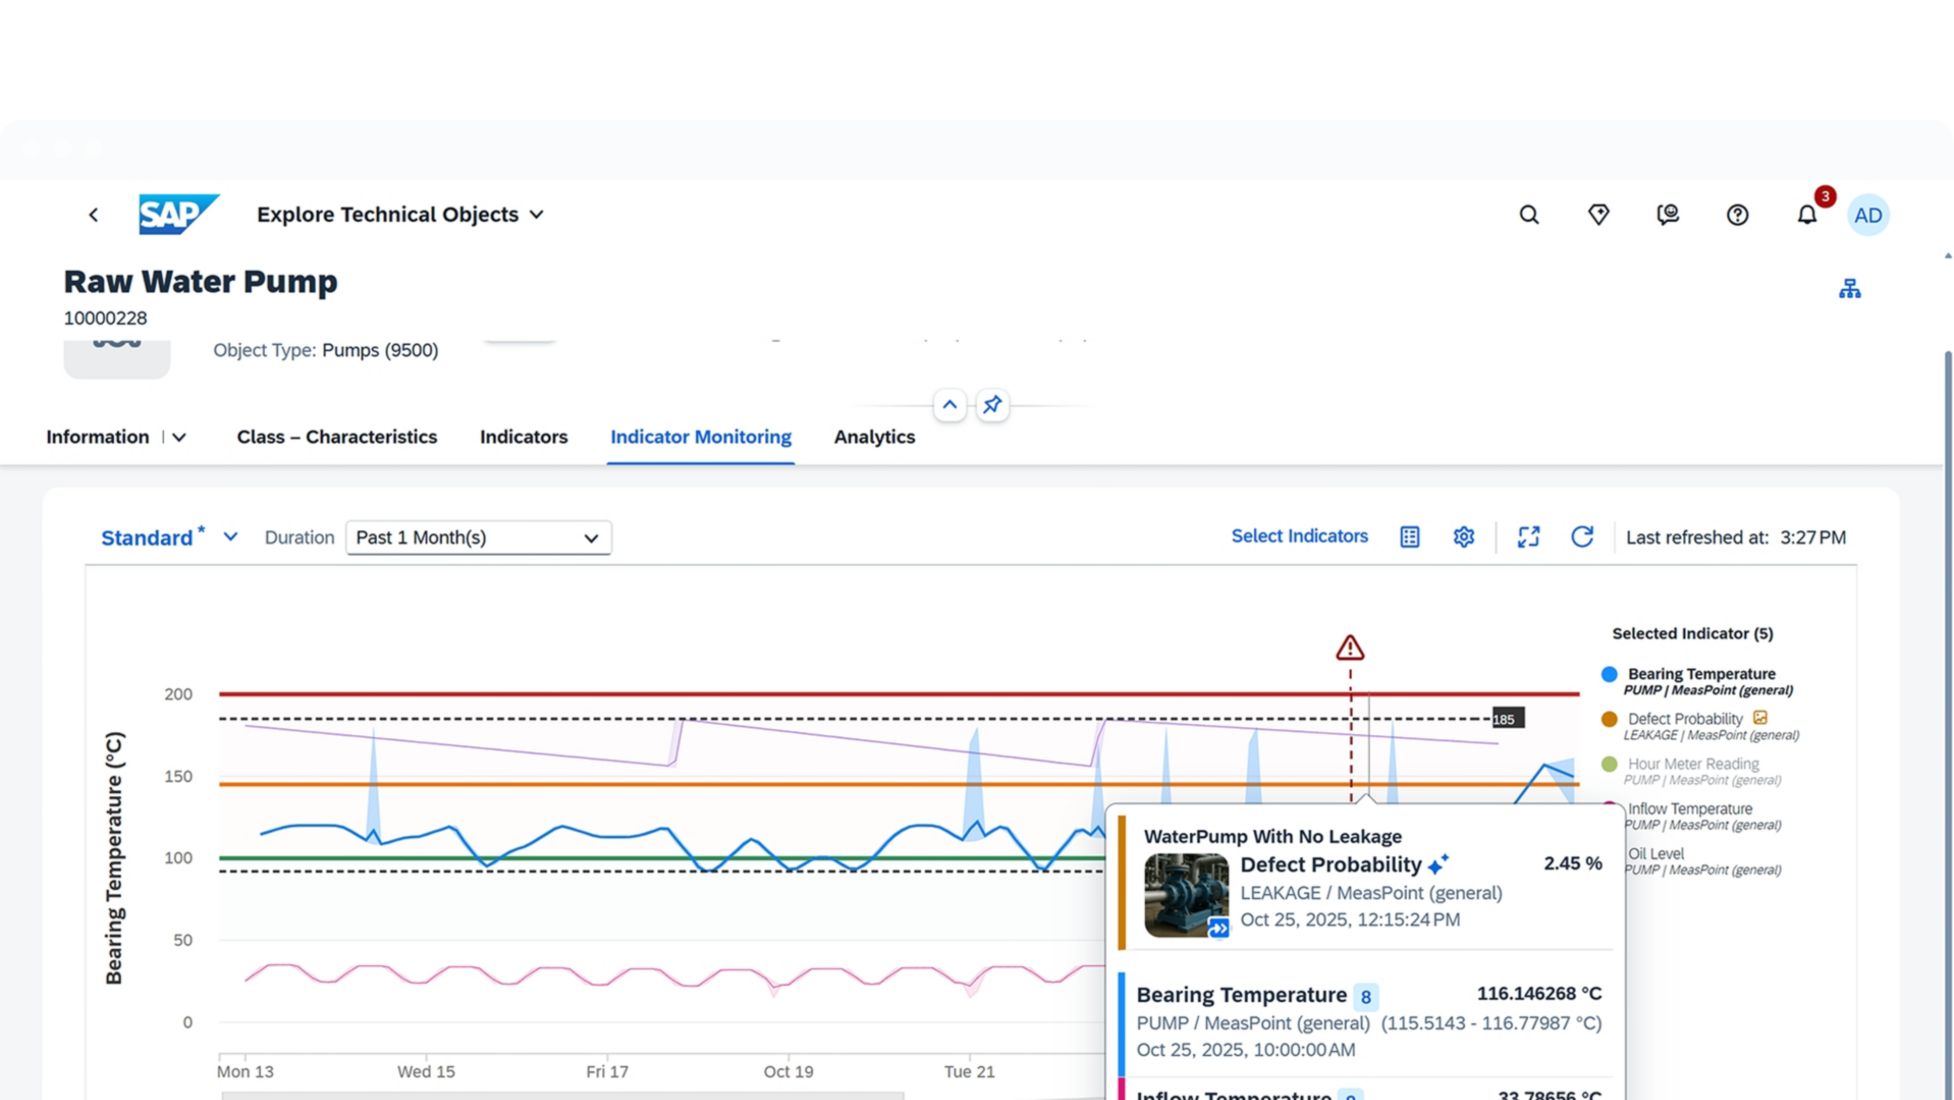Click the diamond Joule assistant icon

click(x=1598, y=215)
